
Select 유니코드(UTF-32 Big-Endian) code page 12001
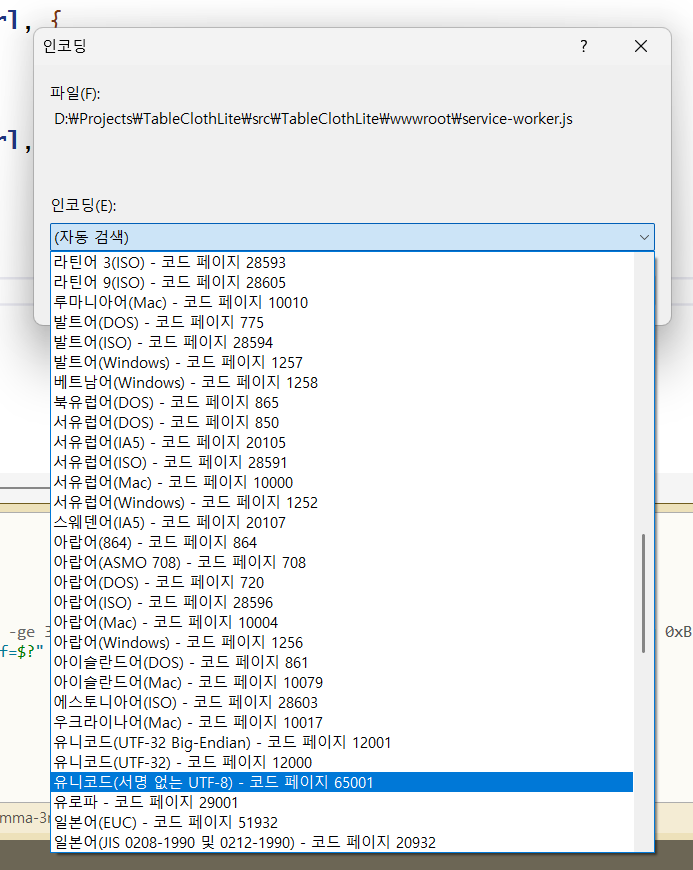click(x=342, y=741)
